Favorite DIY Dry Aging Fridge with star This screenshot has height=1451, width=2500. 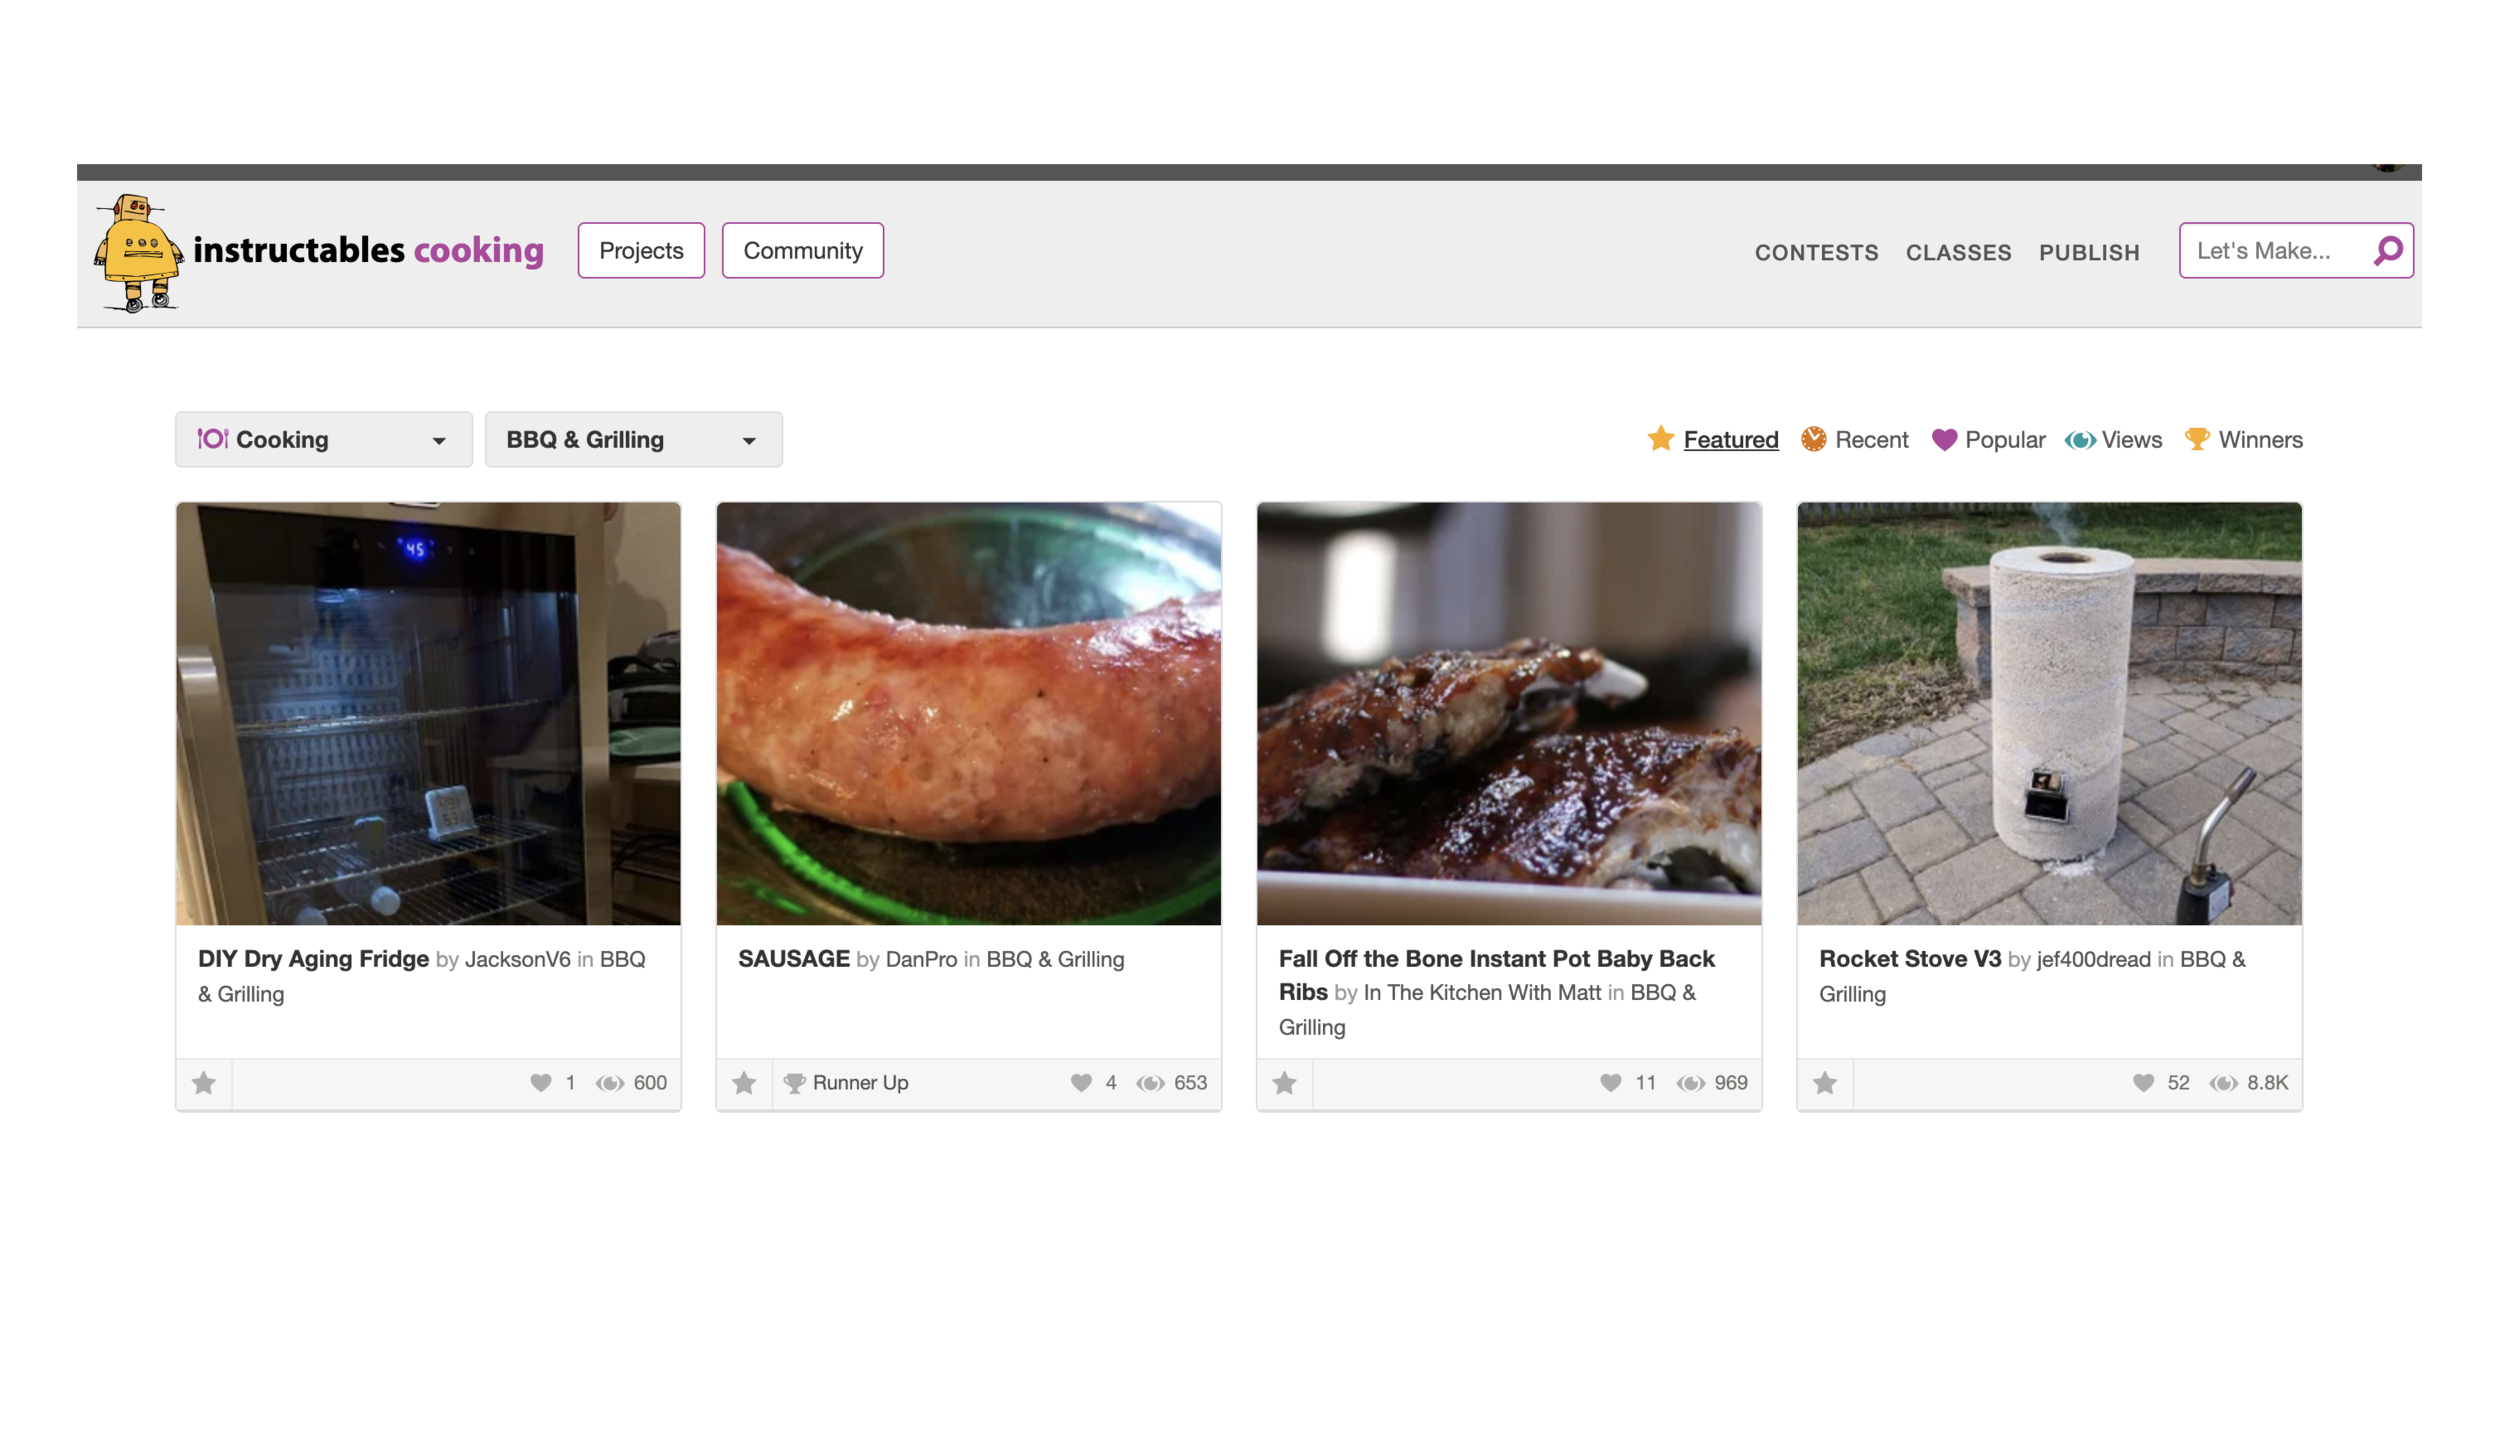point(204,1083)
